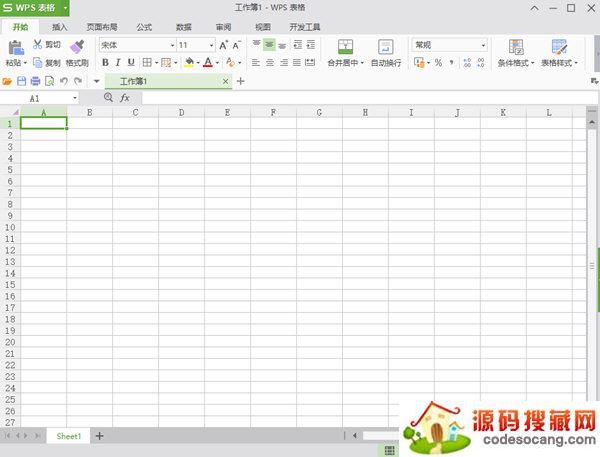Open the font size 11 dropdown
This screenshot has height=457, width=600.
211,45
